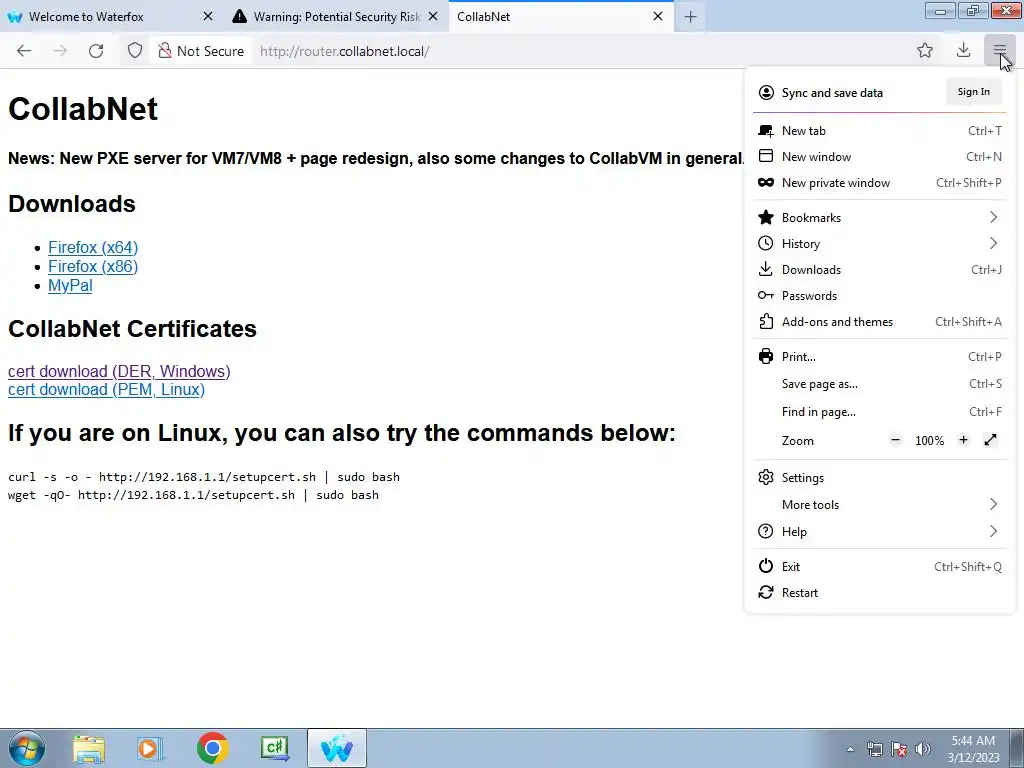Click the MyPal download link
Screen dimensions: 1024x768
pyautogui.click(x=70, y=285)
